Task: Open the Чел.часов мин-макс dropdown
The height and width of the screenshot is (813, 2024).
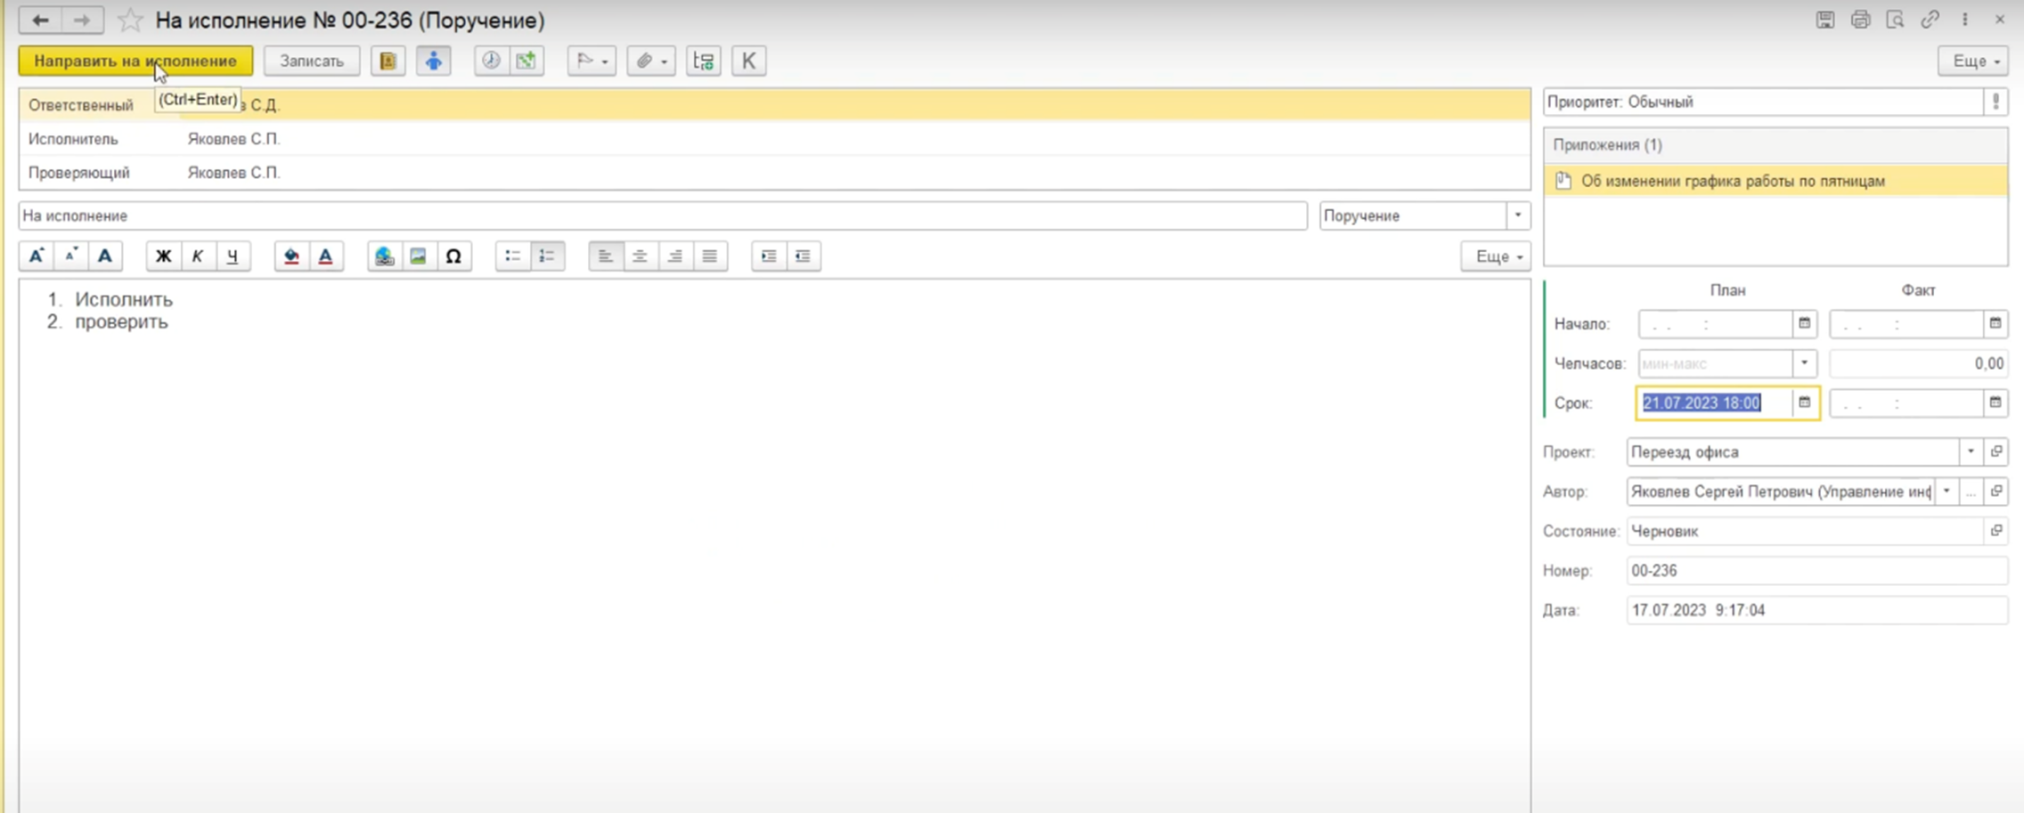Action: coord(1804,364)
